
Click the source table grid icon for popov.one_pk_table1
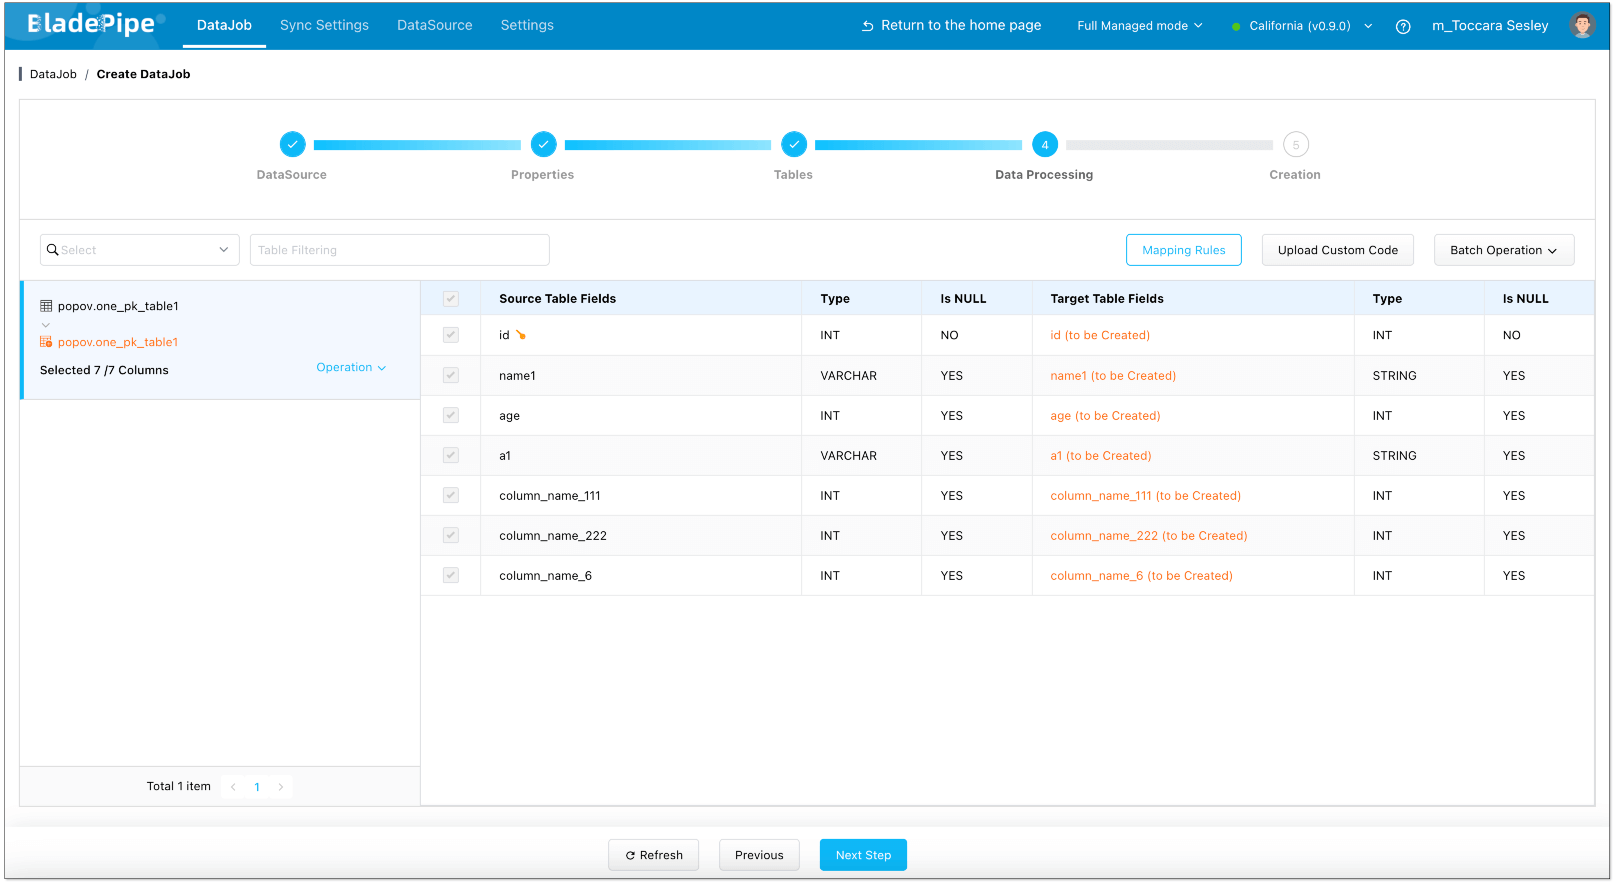(x=46, y=306)
